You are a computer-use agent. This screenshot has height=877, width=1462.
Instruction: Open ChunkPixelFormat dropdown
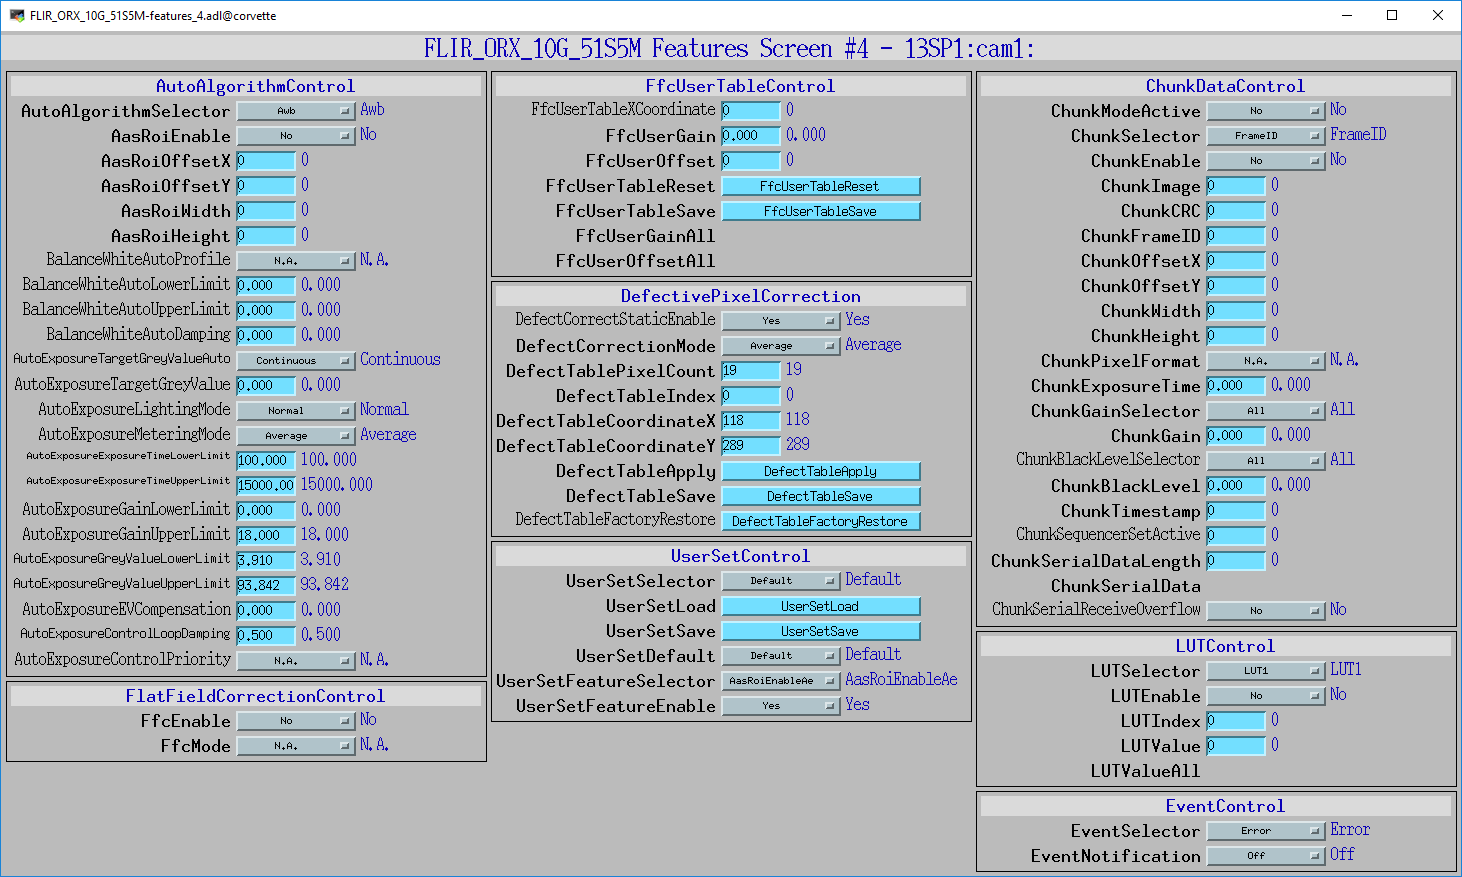coord(1266,361)
